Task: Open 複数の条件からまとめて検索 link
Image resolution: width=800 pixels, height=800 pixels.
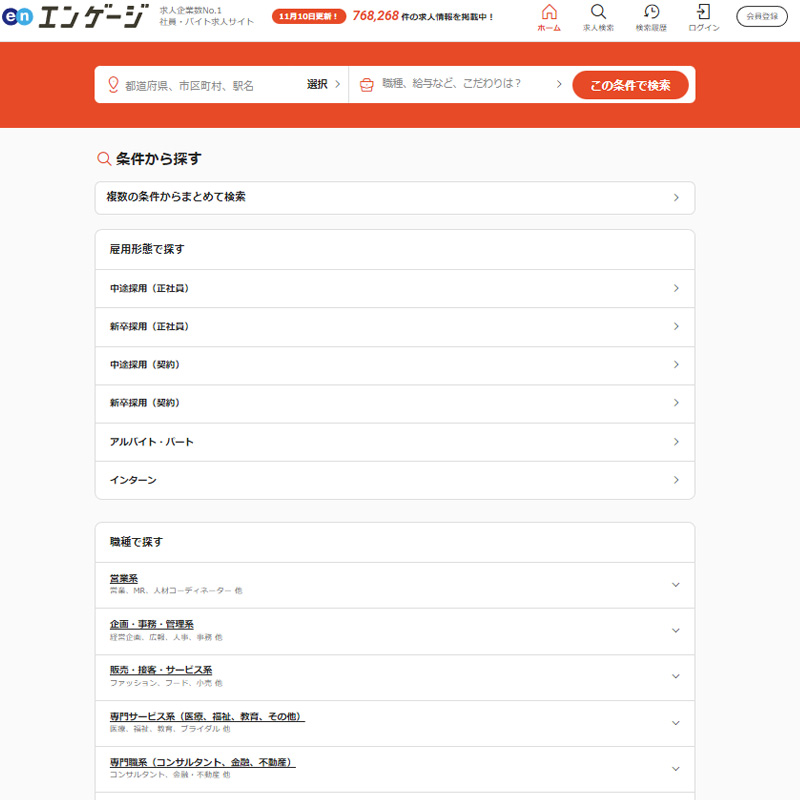Action: tap(394, 197)
